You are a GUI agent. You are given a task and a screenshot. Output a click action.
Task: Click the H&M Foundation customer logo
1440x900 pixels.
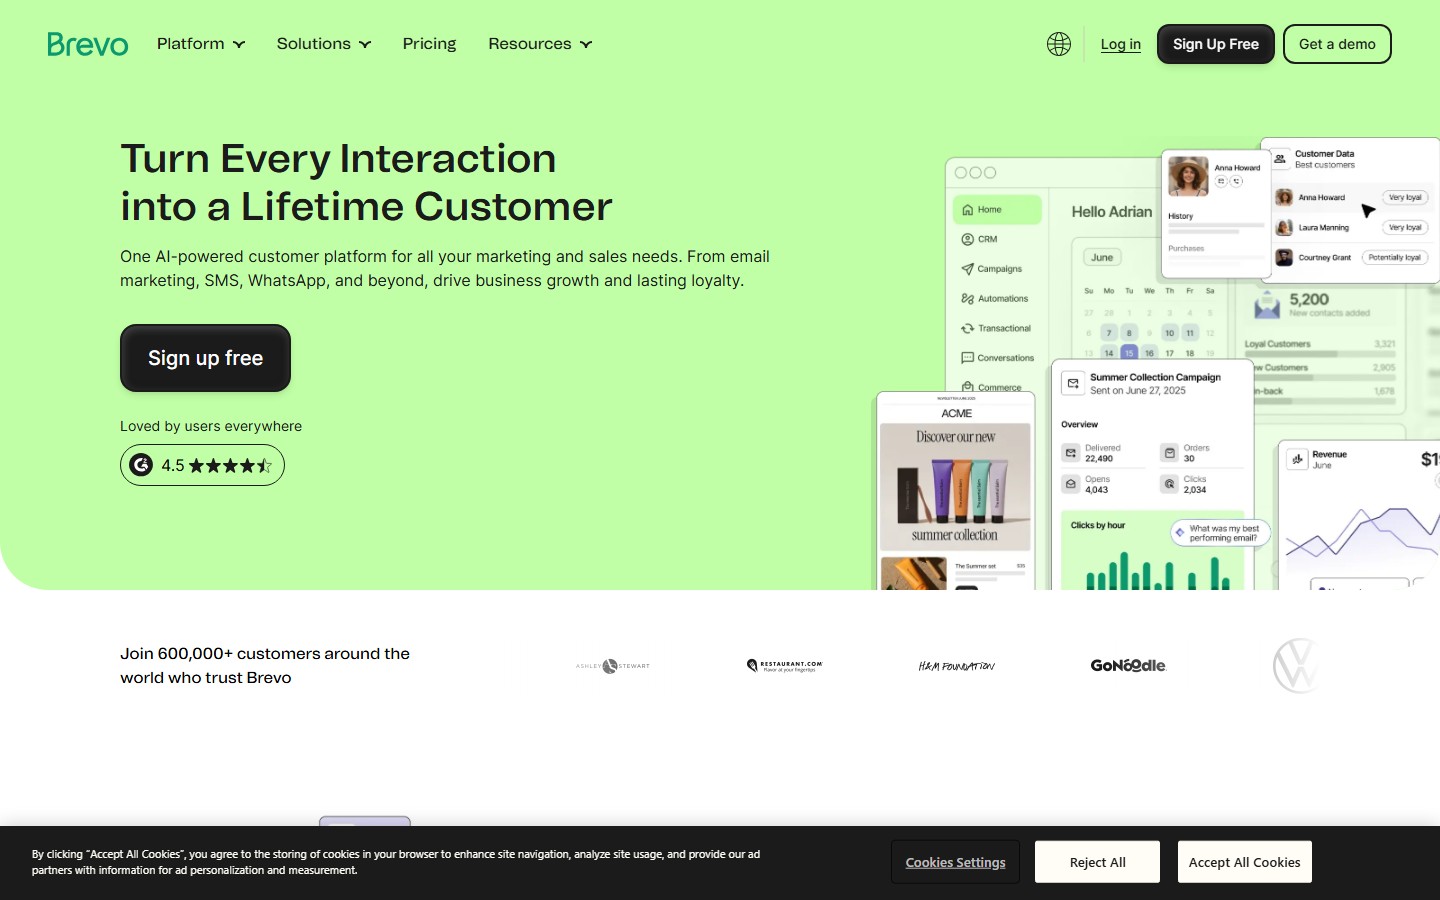[957, 666]
